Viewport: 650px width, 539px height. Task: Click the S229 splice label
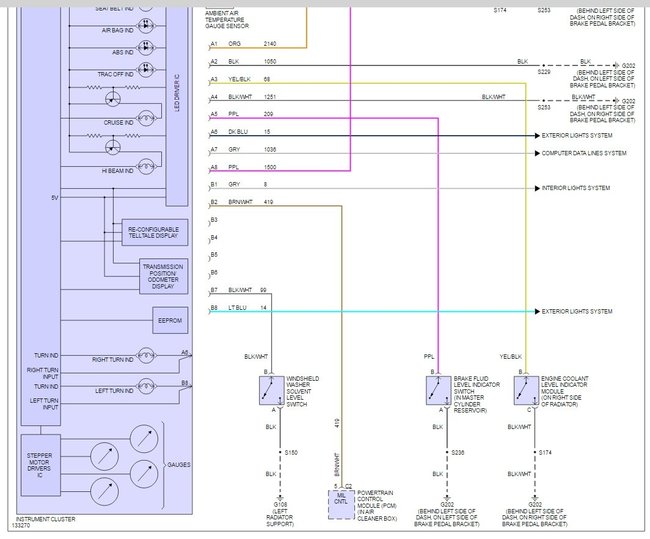click(x=544, y=72)
